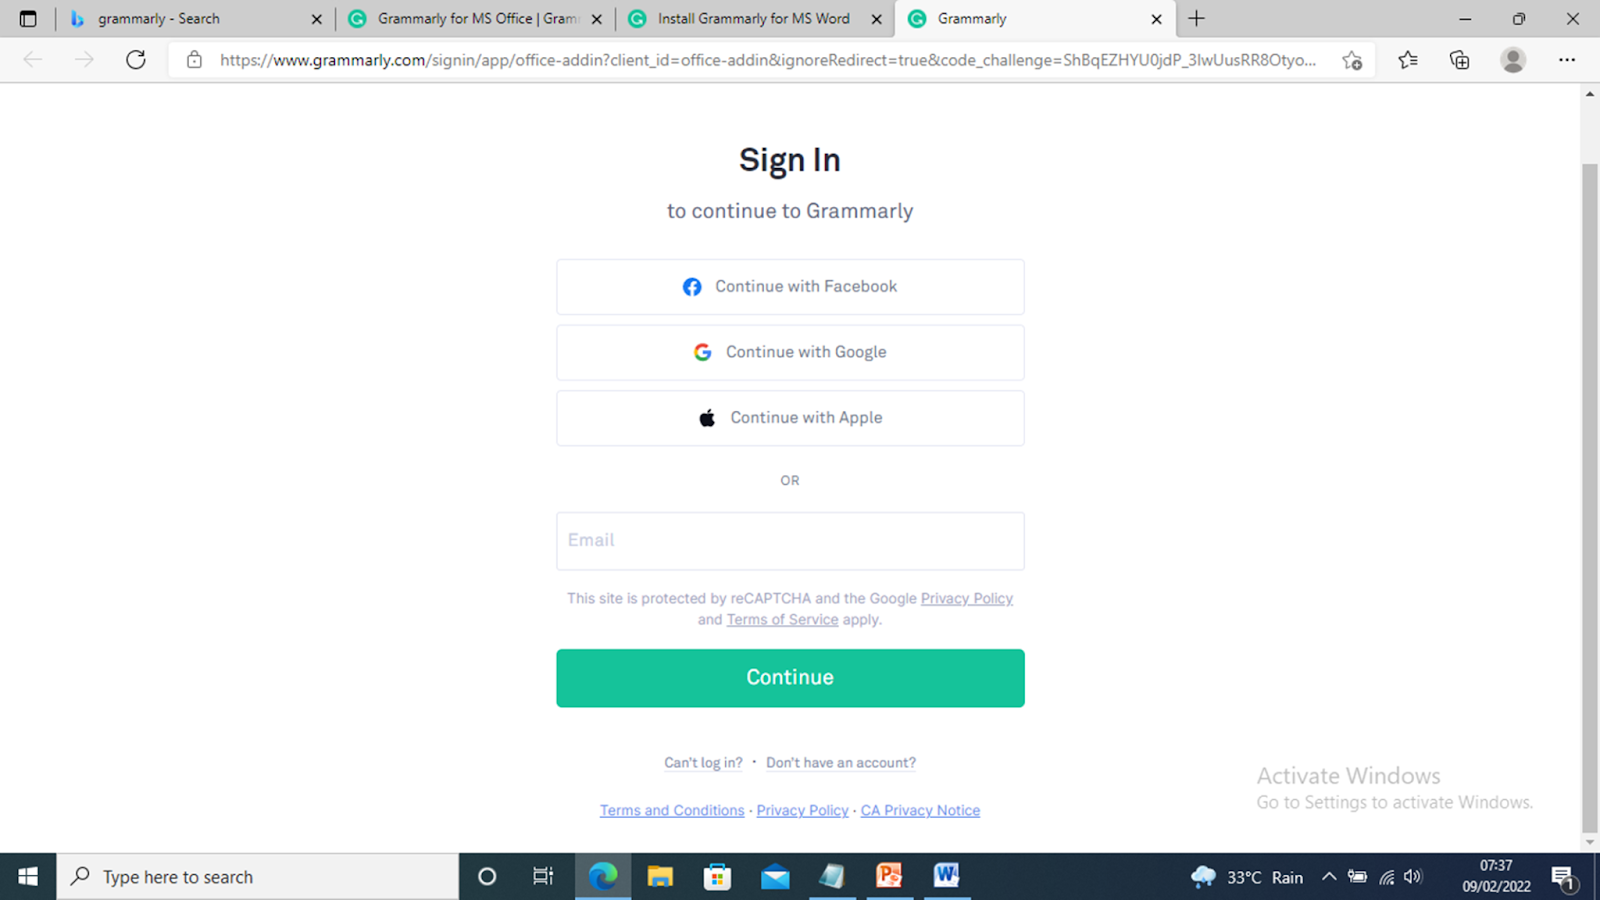
Task: Click into the Email input field
Action: pyautogui.click(x=790, y=541)
